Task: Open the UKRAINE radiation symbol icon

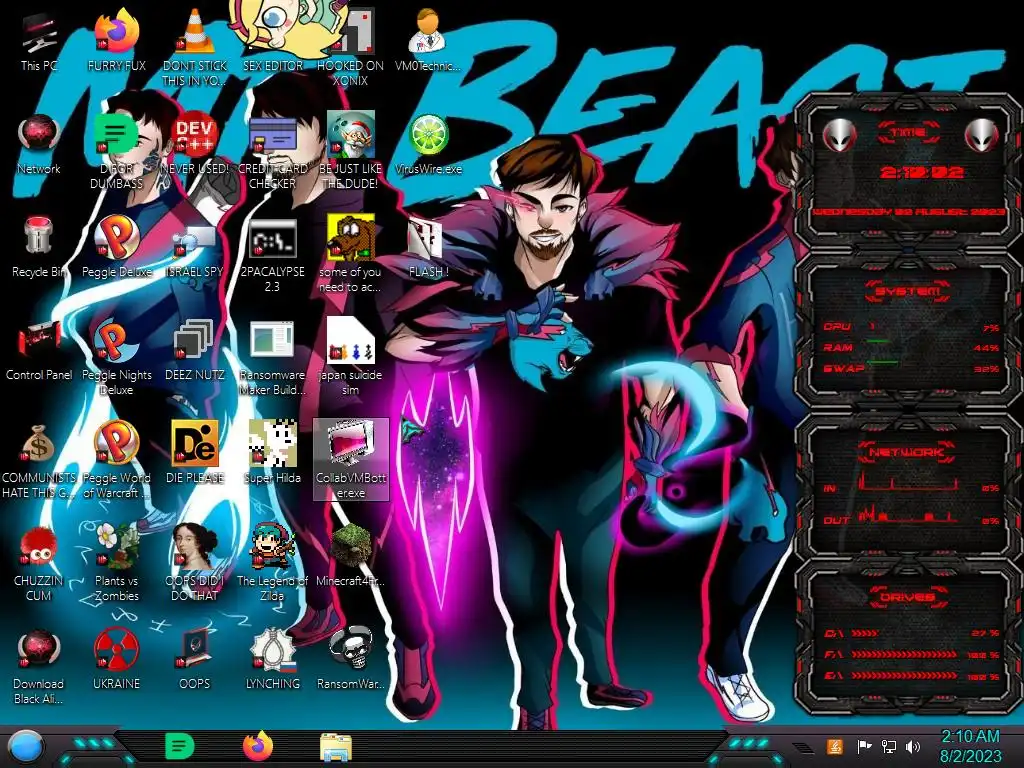Action: click(116, 660)
